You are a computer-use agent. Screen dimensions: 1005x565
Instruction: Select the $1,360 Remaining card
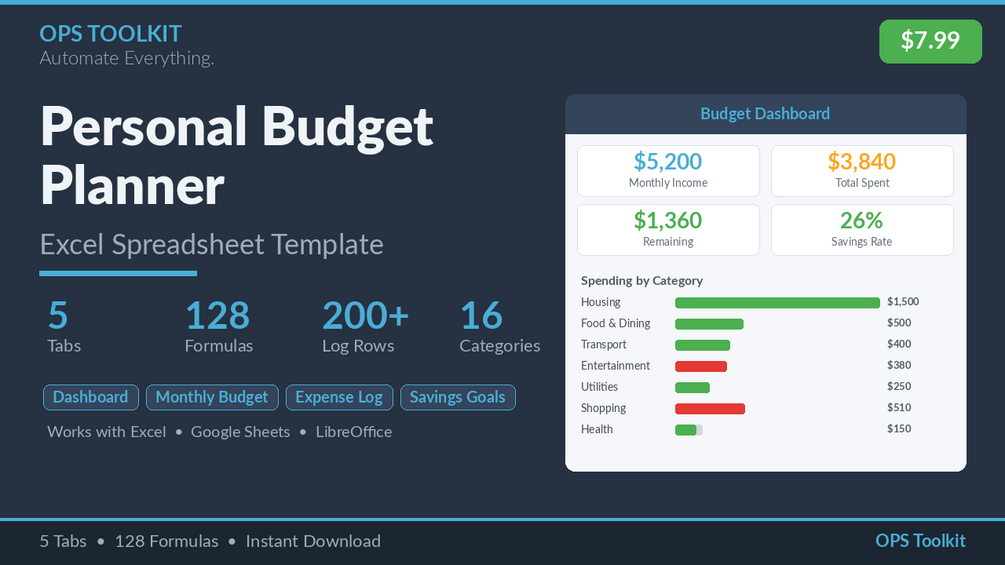tap(668, 229)
